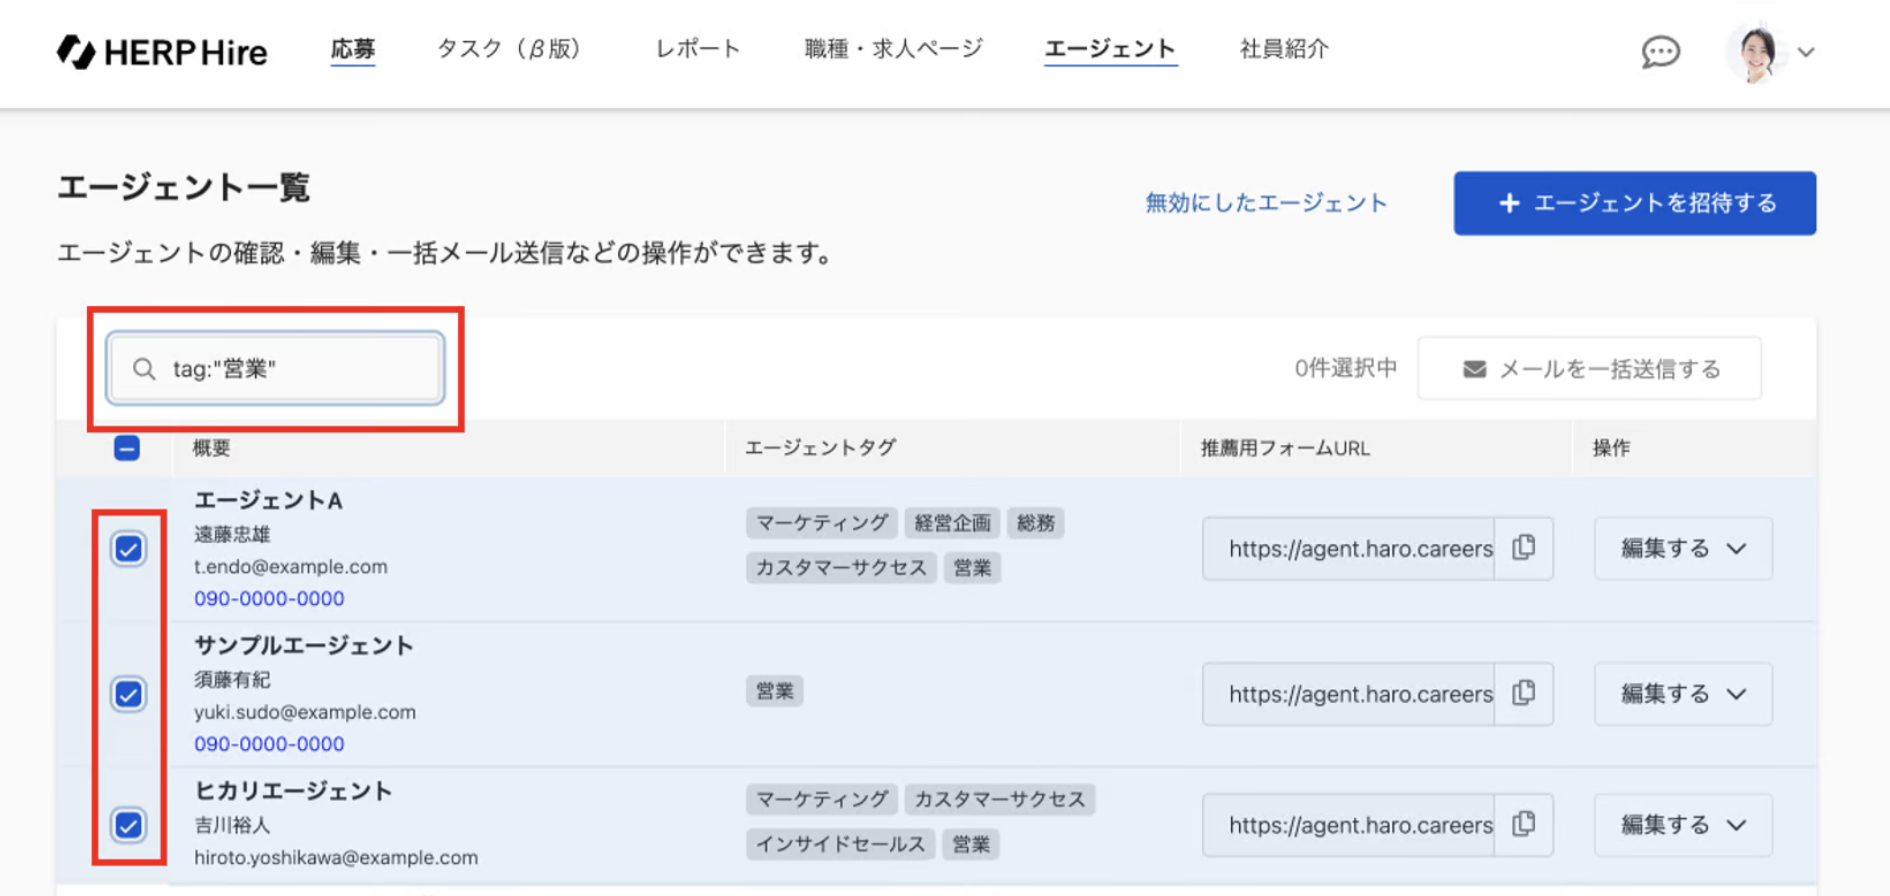Copy the サンプルエージェント referral form URL
Screen dimensions: 1890x896
click(x=1523, y=693)
